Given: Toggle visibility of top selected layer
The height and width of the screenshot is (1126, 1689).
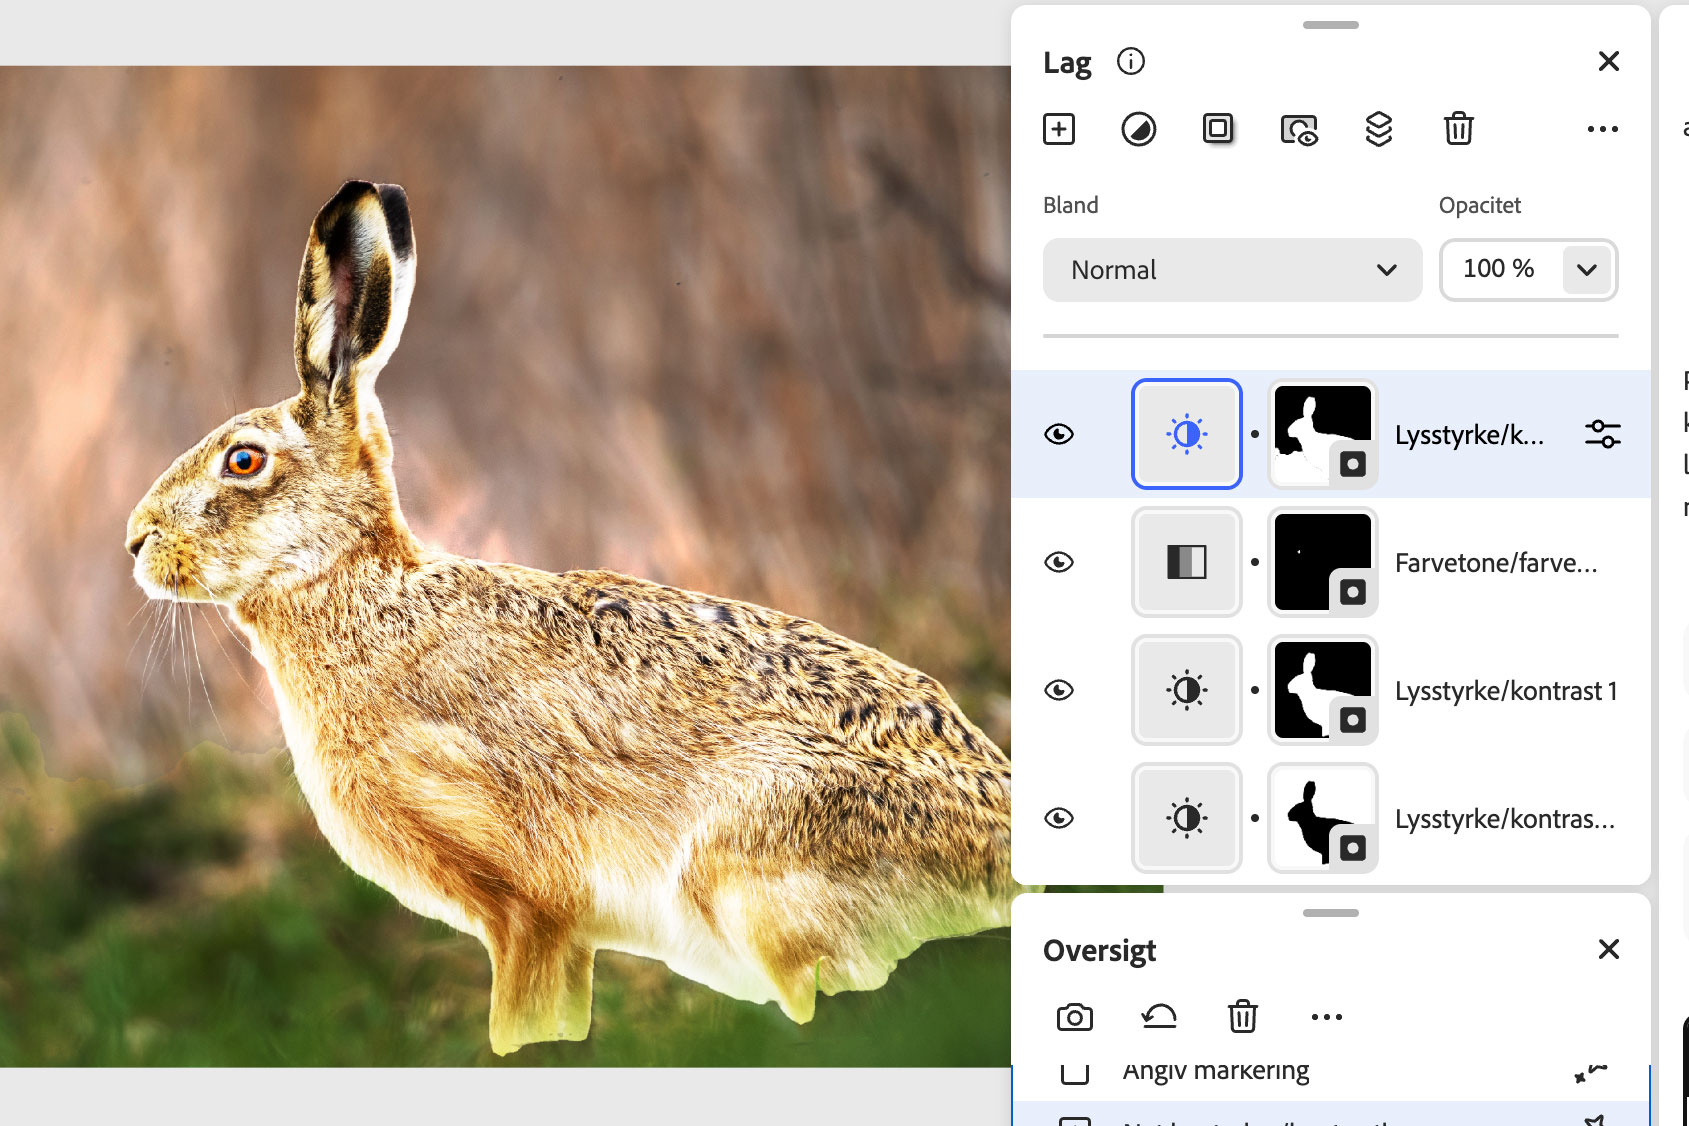Looking at the screenshot, I should tap(1059, 434).
